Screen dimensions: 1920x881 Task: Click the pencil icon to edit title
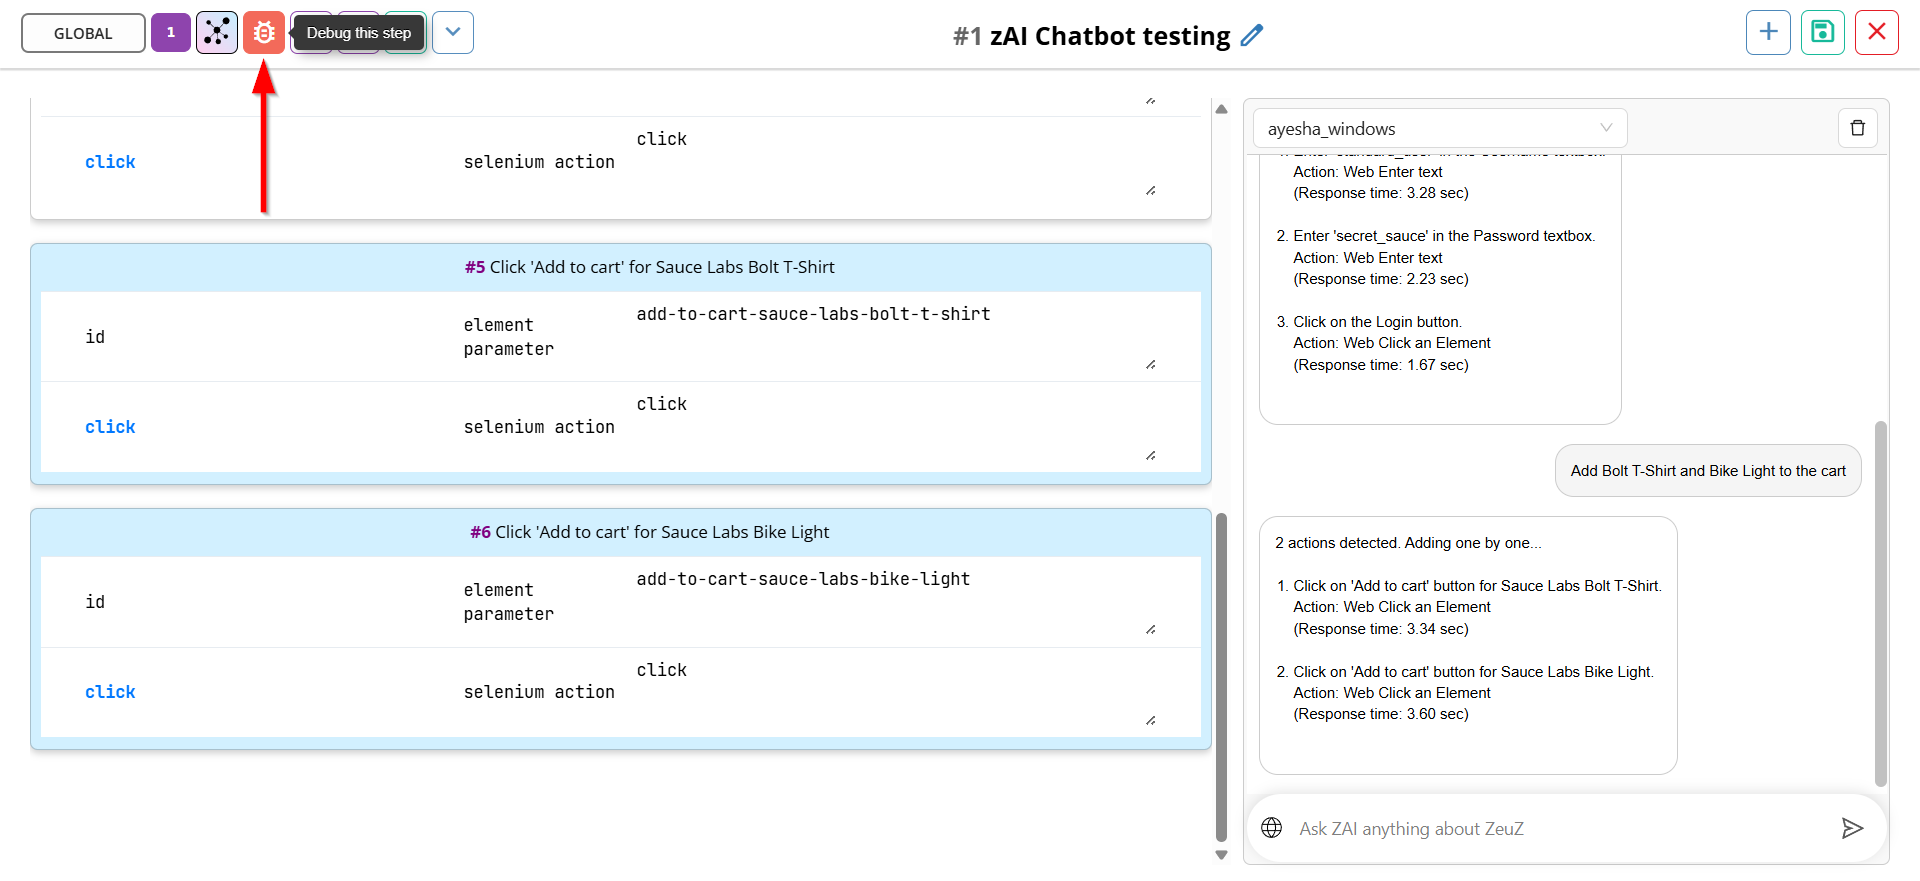(1252, 36)
